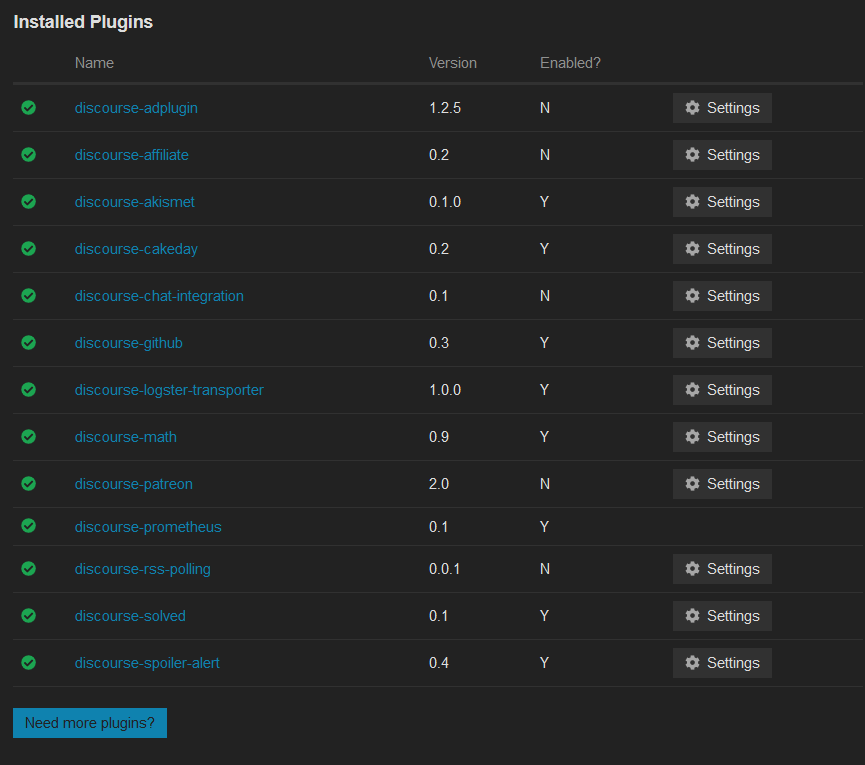
Task: Click the 'Version' column header
Action: tap(453, 63)
